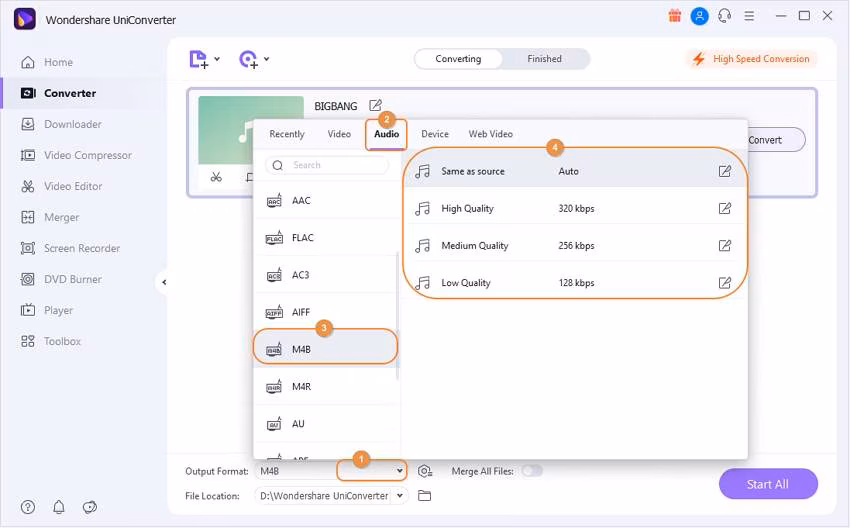850x528 pixels.
Task: Select Medium Quality 256 kbps preset
Action: click(x=575, y=246)
